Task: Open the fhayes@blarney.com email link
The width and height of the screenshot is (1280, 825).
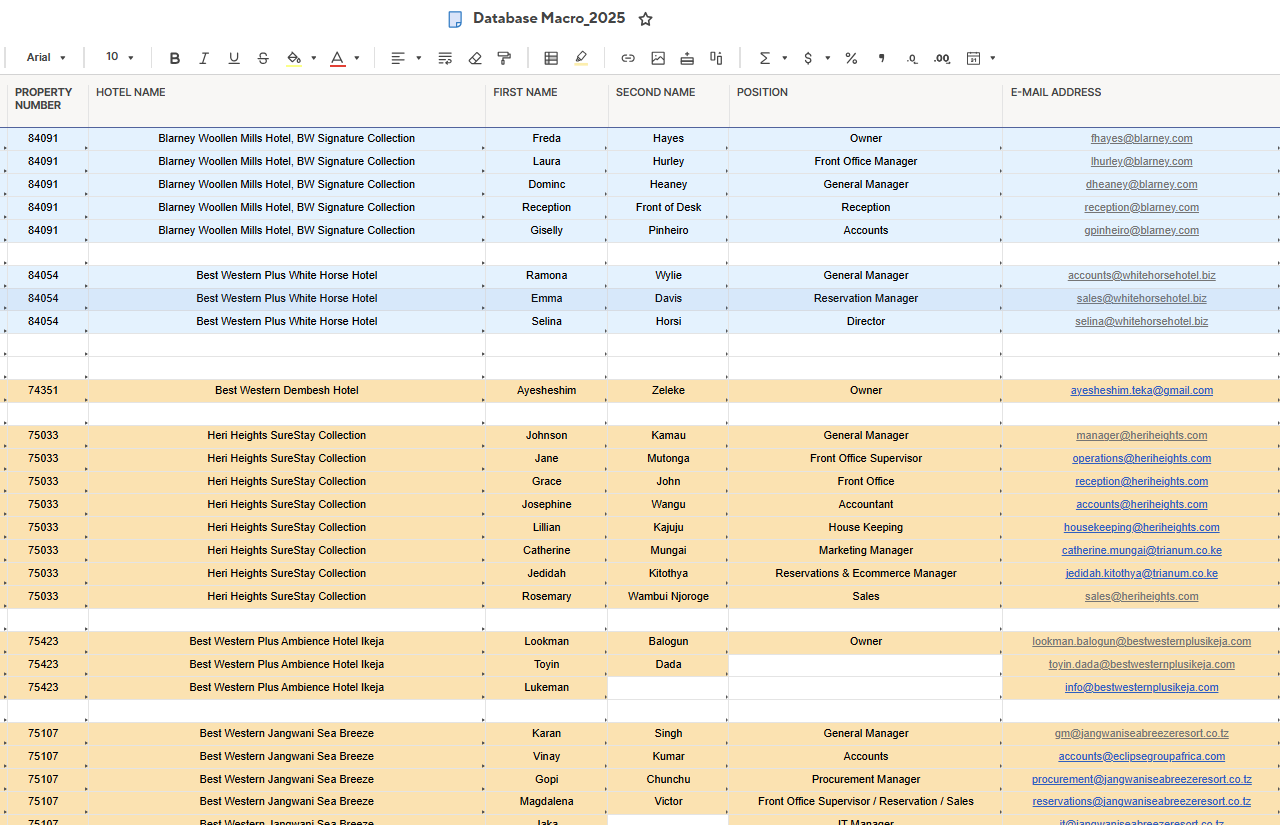Action: [x=1141, y=139]
